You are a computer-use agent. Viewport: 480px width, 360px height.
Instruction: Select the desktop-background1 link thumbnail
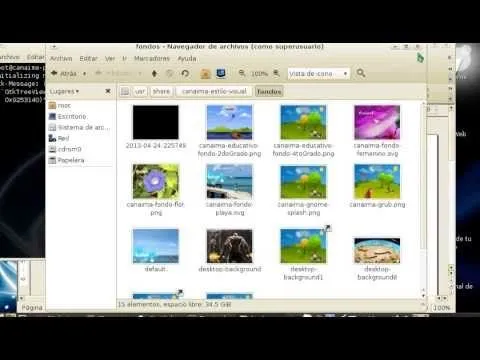(303, 246)
